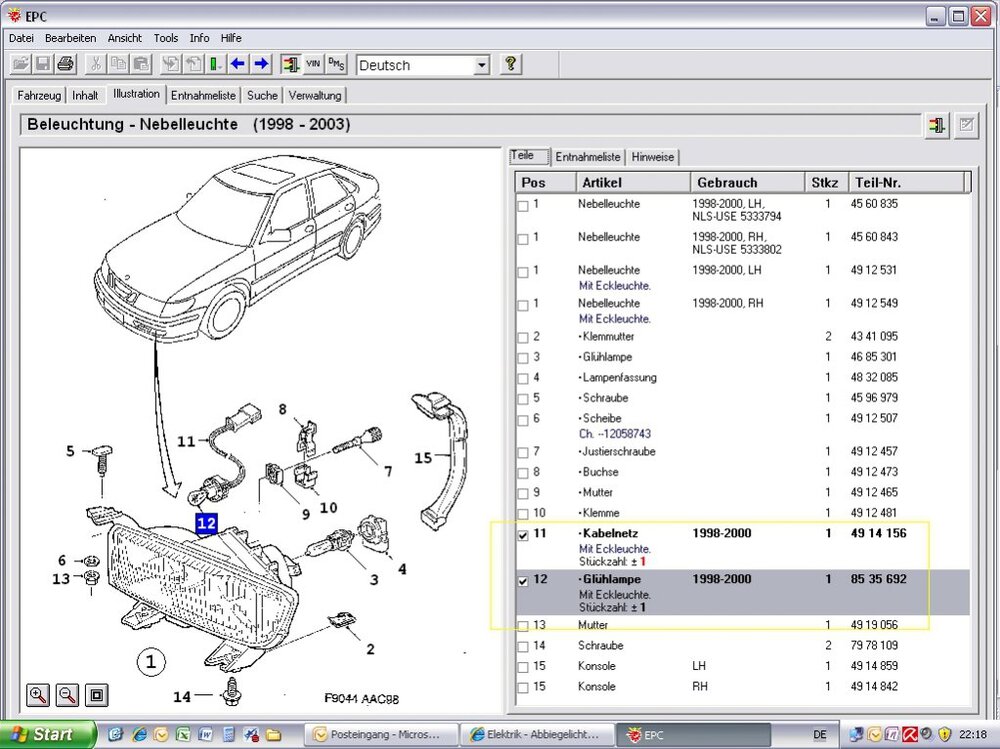The image size is (1000, 749).
Task: Click the Copy toolbar icon
Action: pos(118,64)
